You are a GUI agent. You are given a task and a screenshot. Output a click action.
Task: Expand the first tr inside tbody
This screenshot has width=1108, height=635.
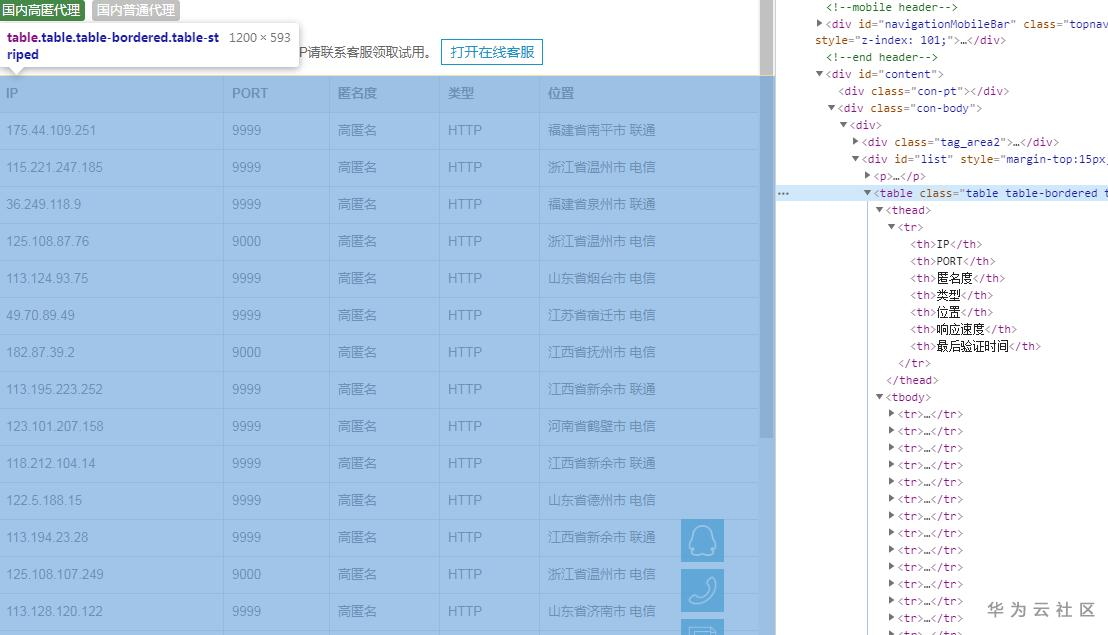coord(890,414)
